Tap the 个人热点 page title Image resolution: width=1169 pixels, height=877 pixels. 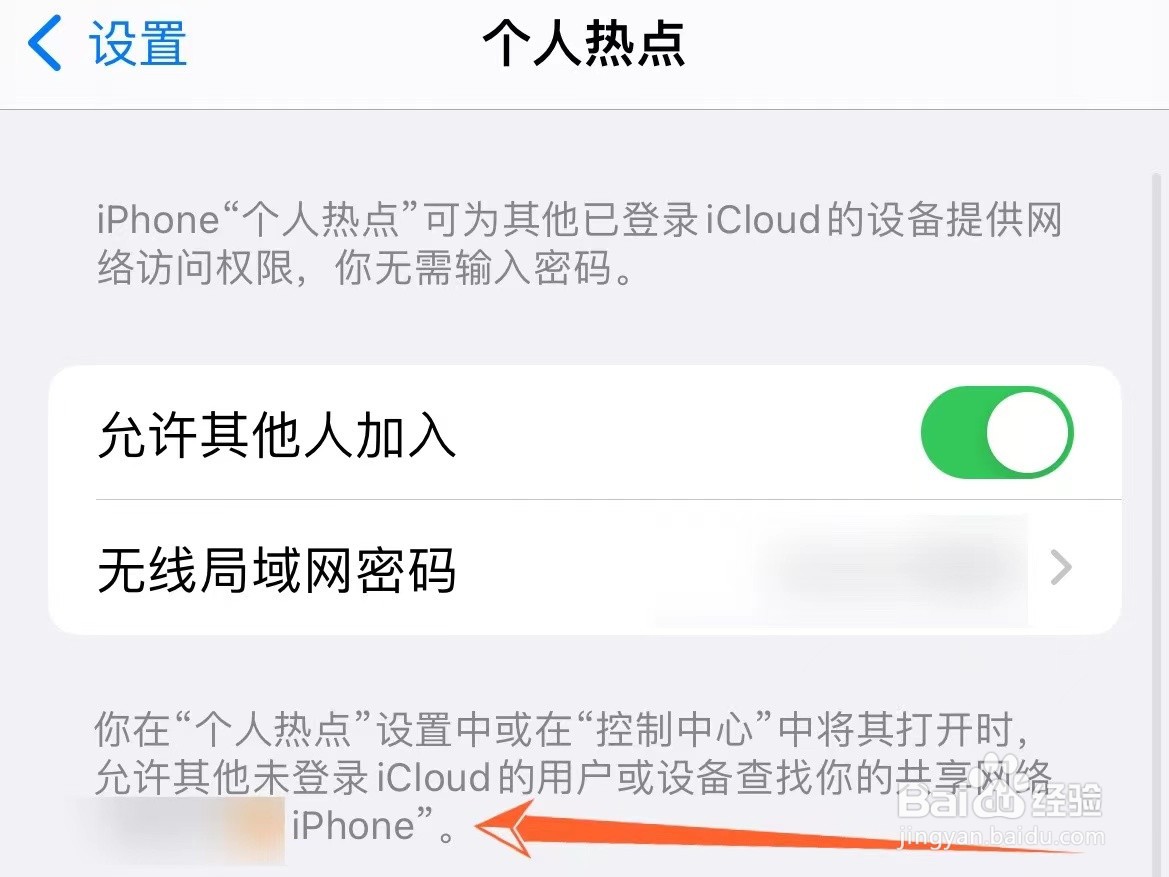pyautogui.click(x=584, y=44)
